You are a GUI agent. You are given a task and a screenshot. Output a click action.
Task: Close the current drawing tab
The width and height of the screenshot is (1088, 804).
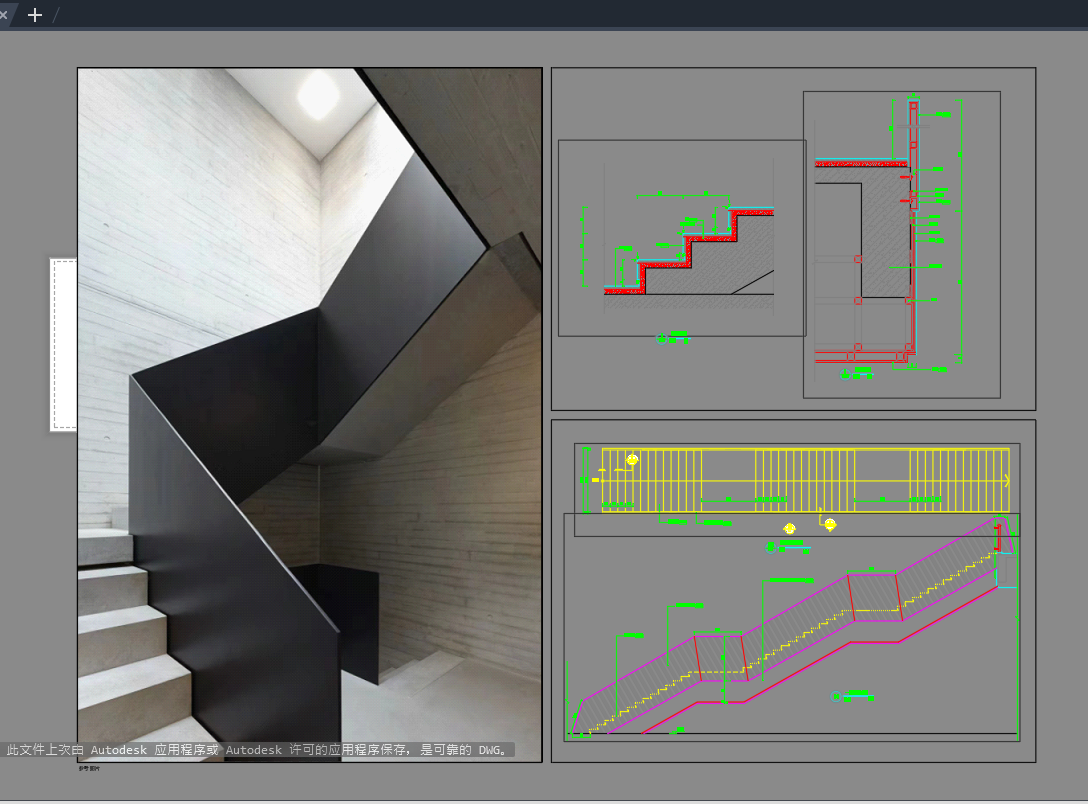[x=3, y=15]
